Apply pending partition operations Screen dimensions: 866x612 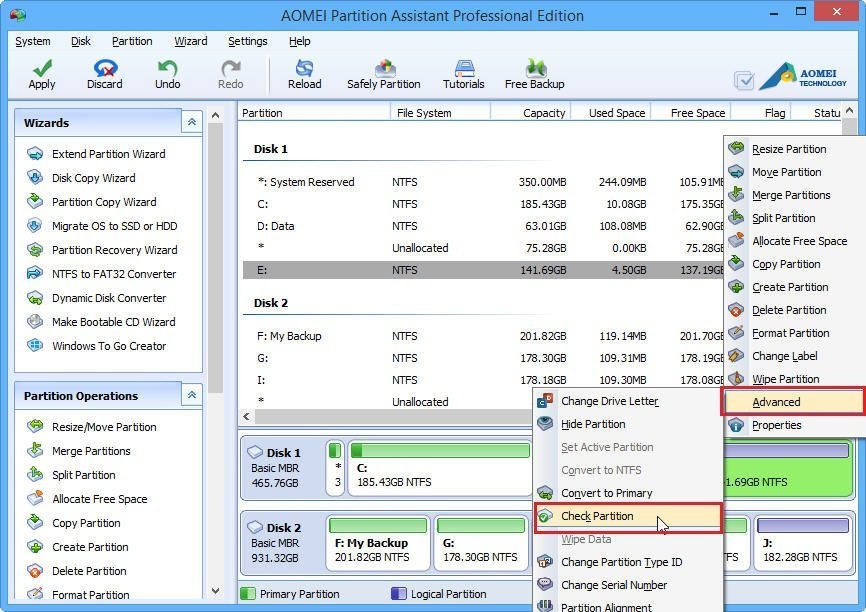(41, 73)
